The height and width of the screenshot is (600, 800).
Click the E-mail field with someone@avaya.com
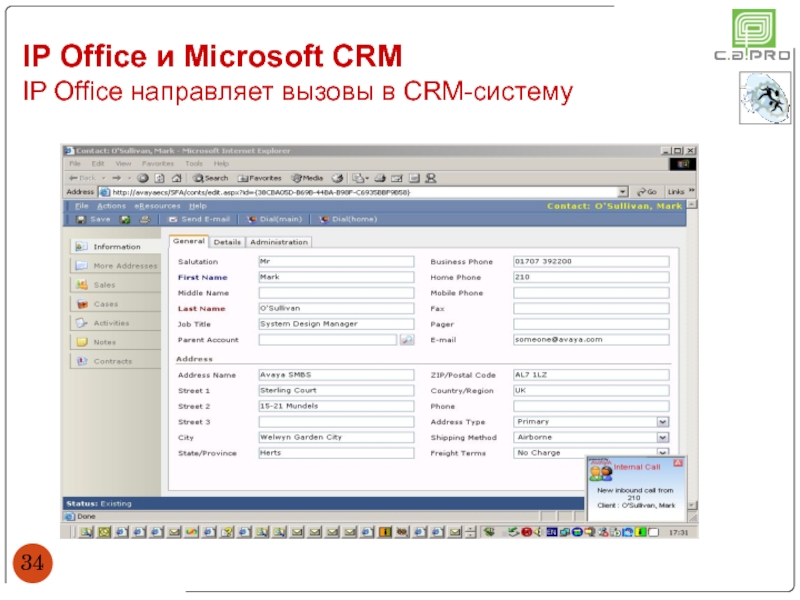click(591, 340)
